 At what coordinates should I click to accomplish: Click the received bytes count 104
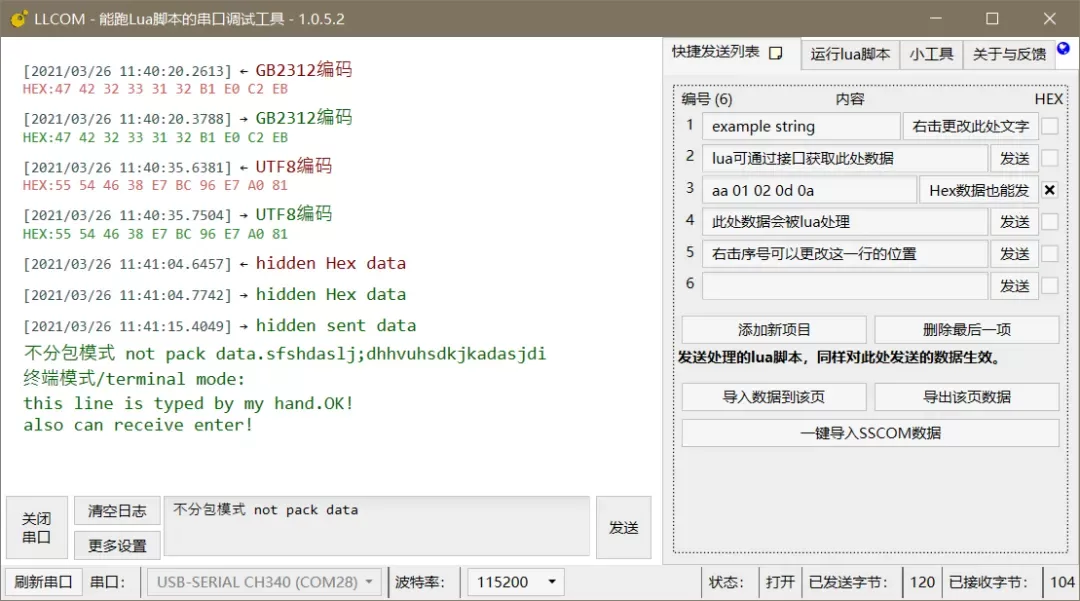1062,582
